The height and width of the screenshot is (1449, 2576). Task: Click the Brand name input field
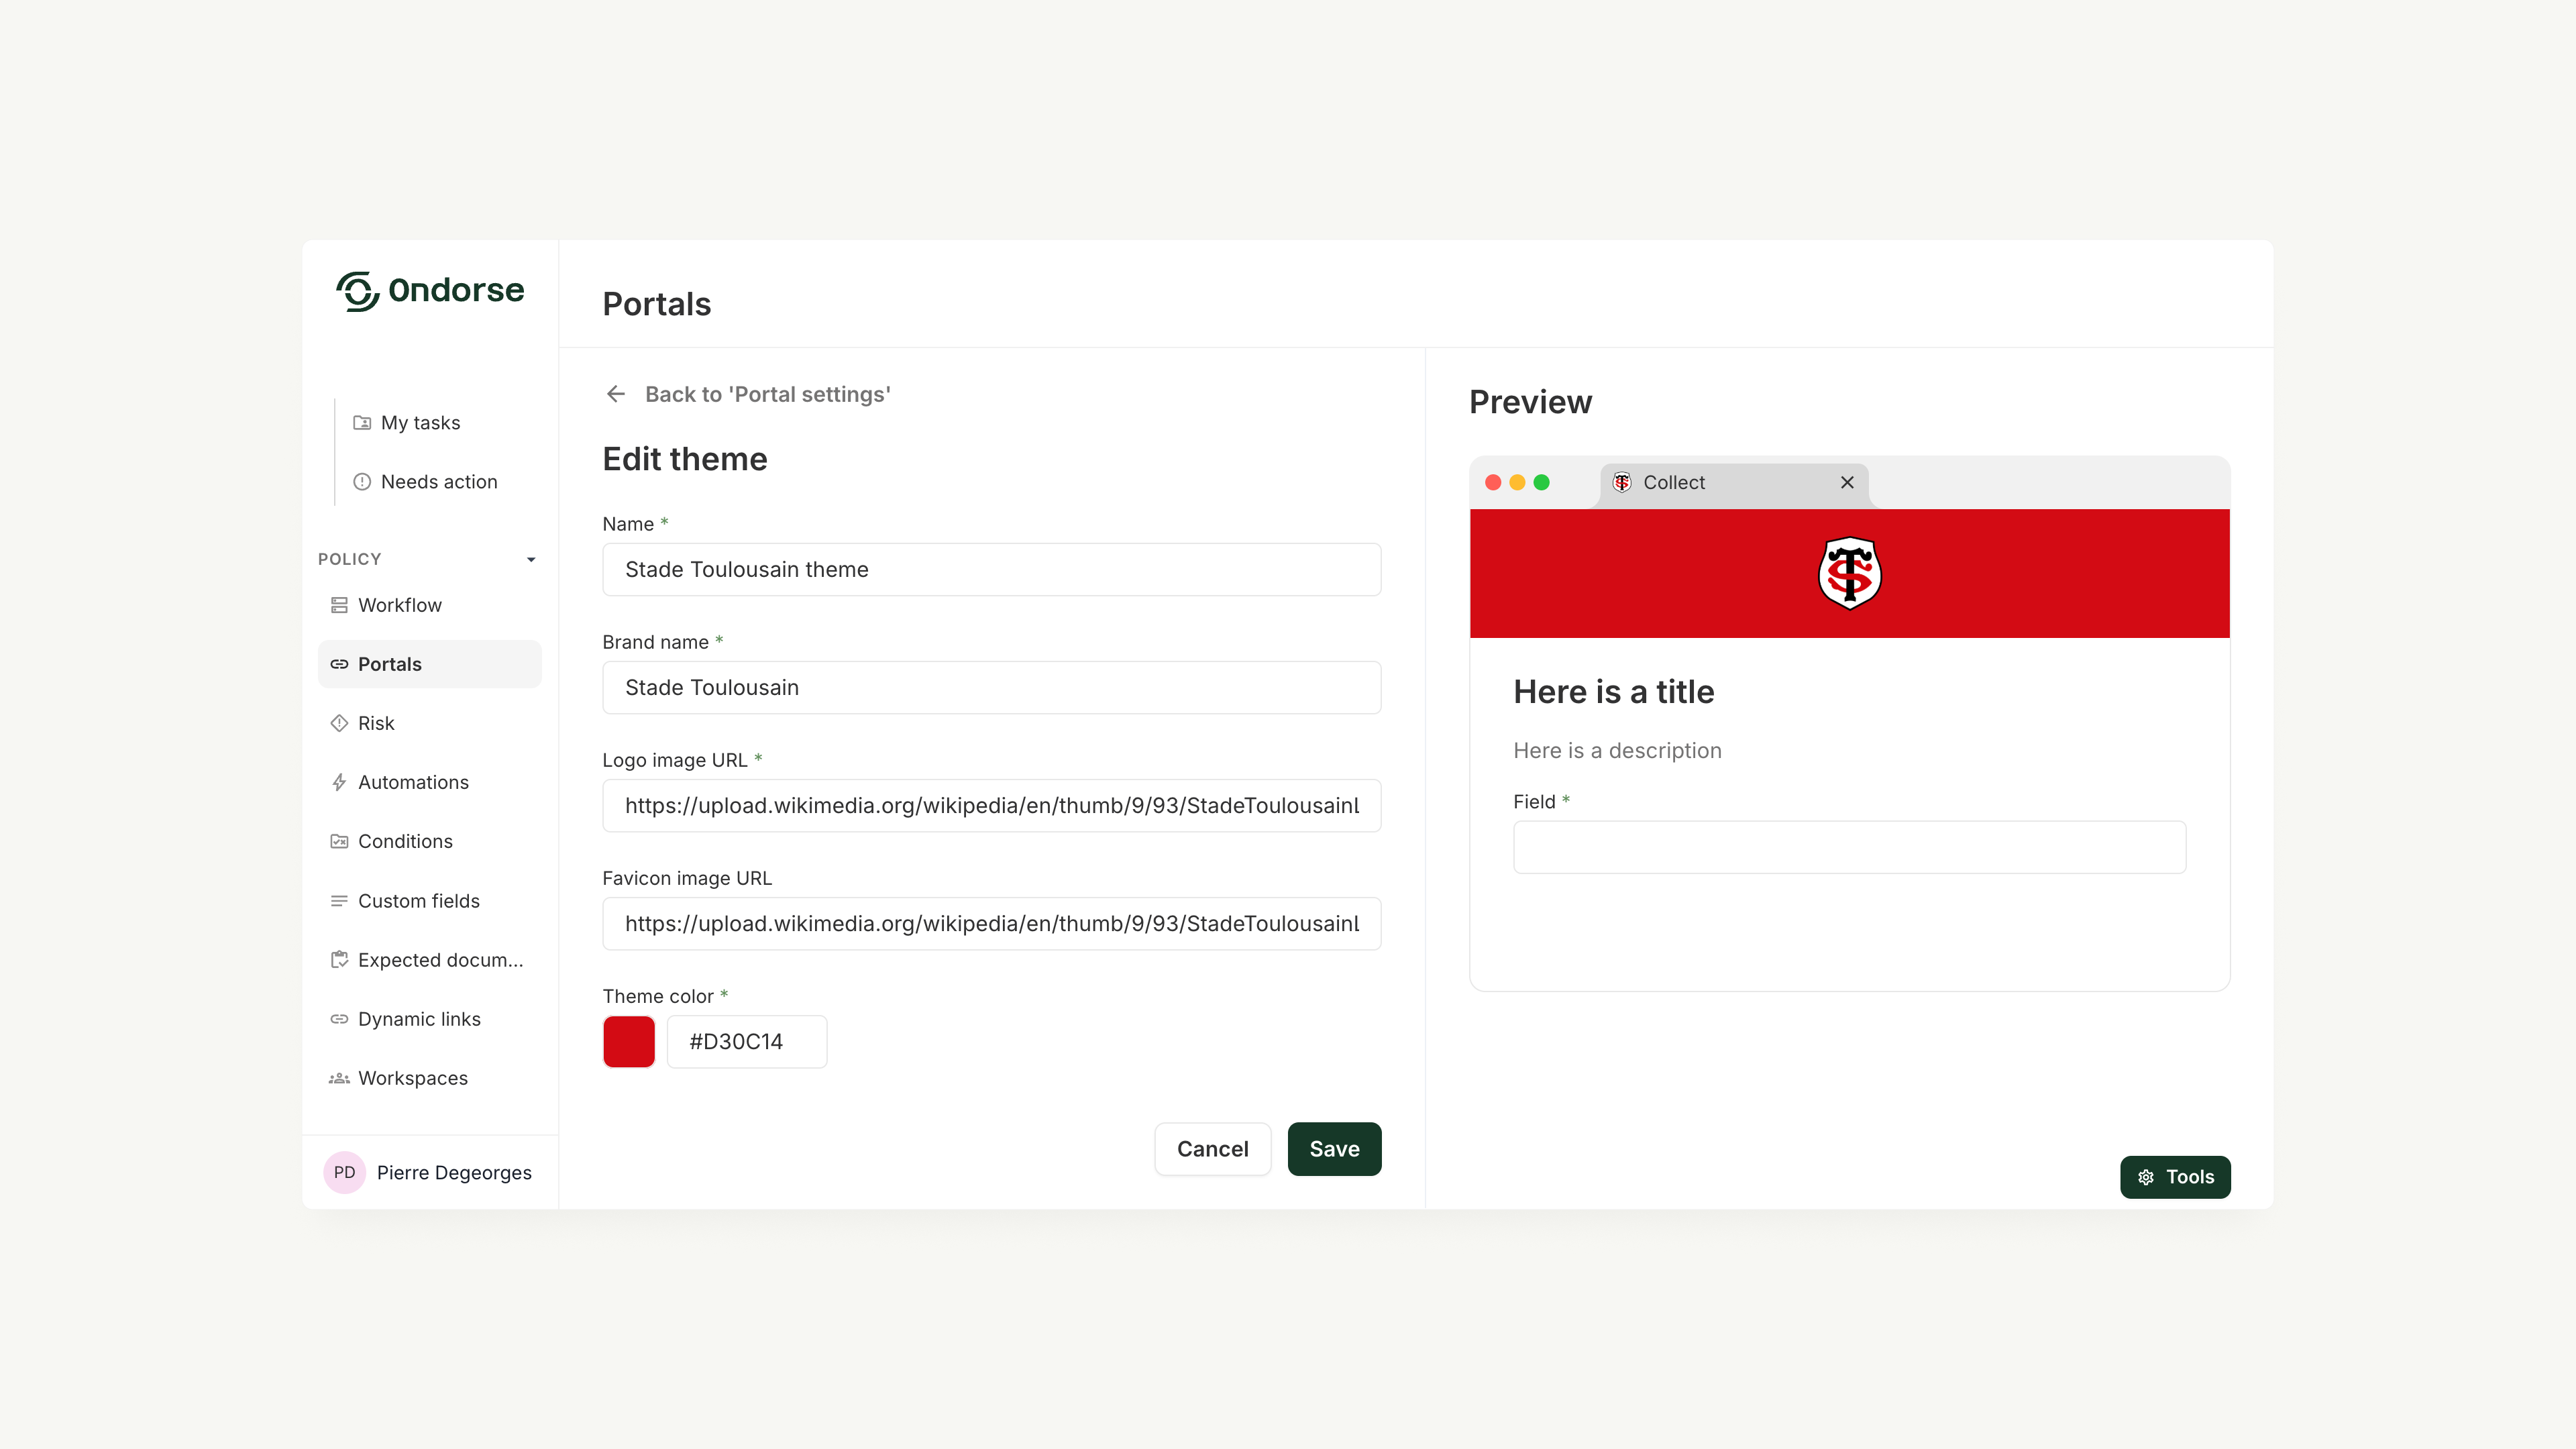pos(991,687)
